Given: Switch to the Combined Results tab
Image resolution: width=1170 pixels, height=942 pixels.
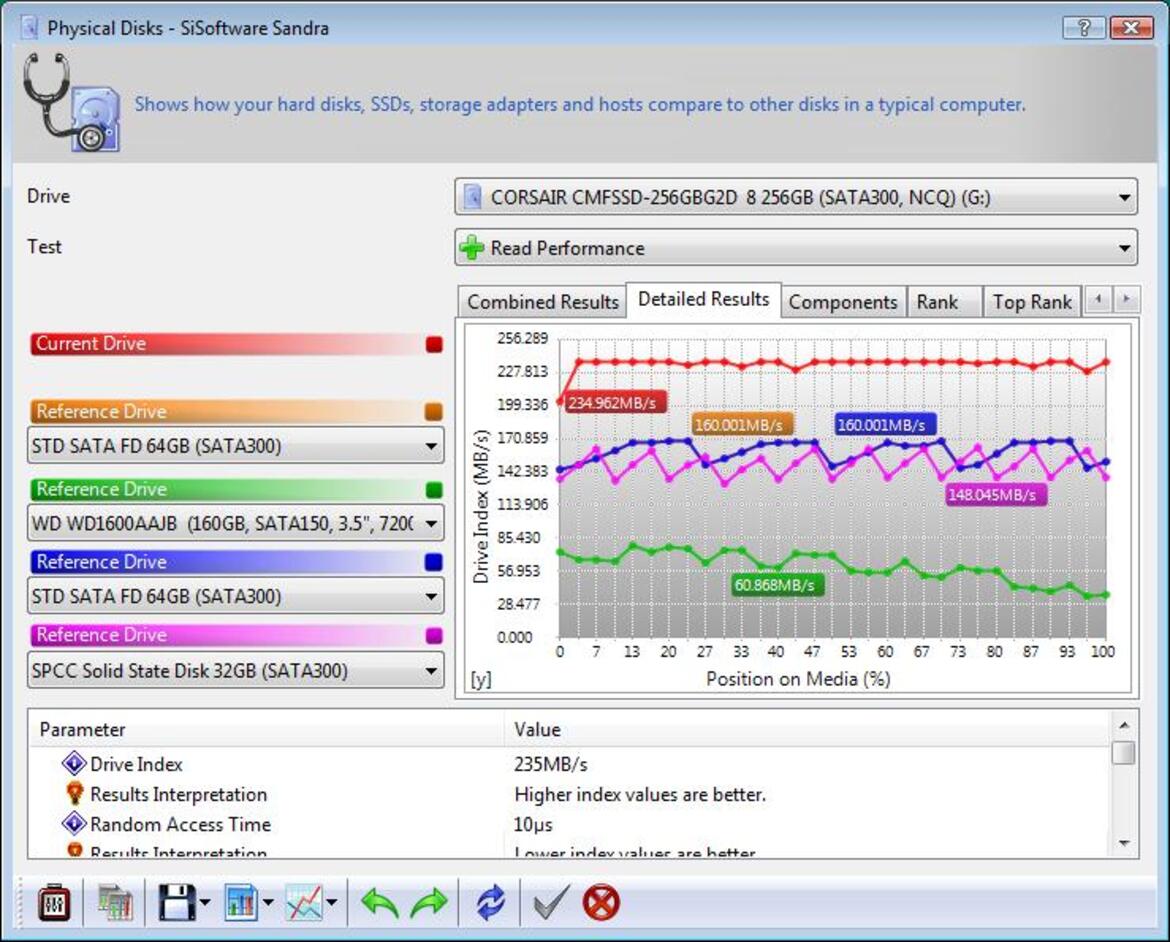Looking at the screenshot, I should click(x=542, y=302).
